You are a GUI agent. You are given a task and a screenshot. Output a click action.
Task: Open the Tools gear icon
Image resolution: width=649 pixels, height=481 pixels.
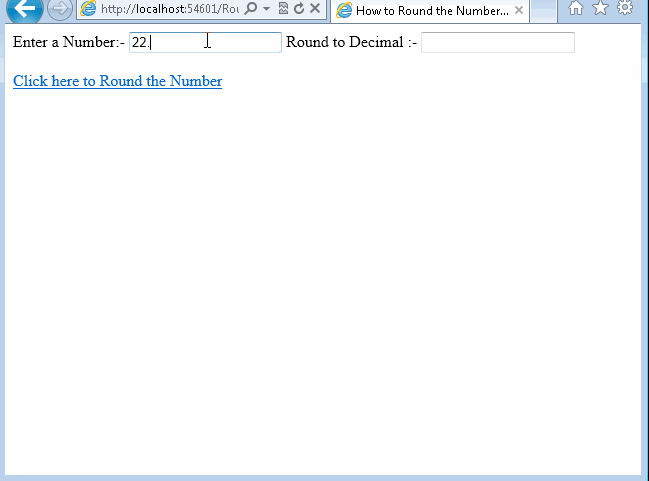pyautogui.click(x=625, y=7)
